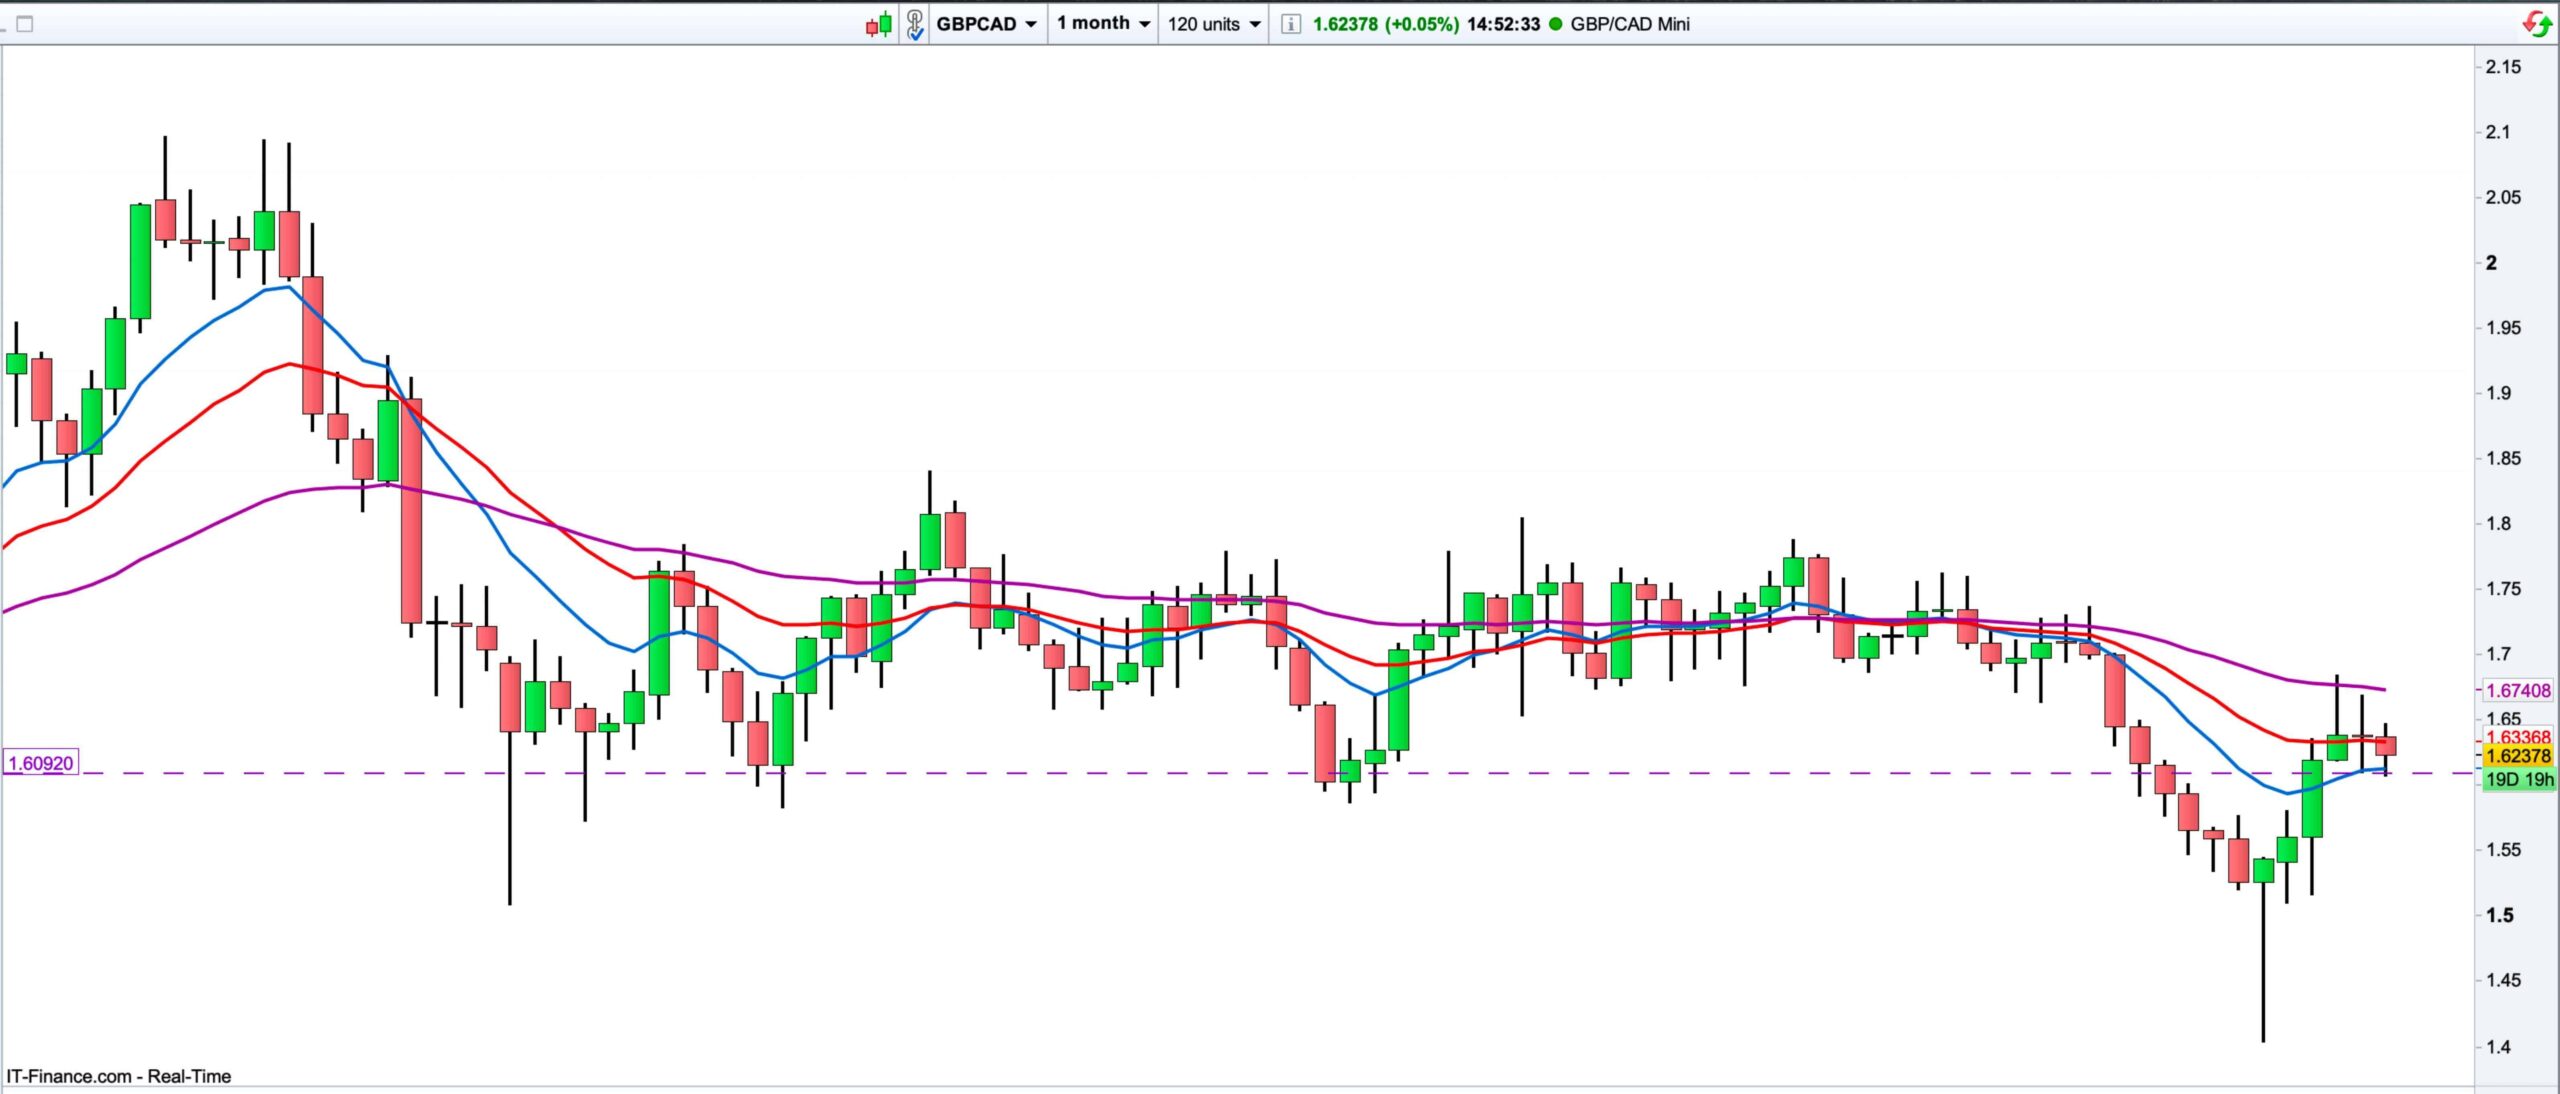Click the 1.60920 horizontal line label
Viewport: 2560px width, 1094px height.
[41, 763]
